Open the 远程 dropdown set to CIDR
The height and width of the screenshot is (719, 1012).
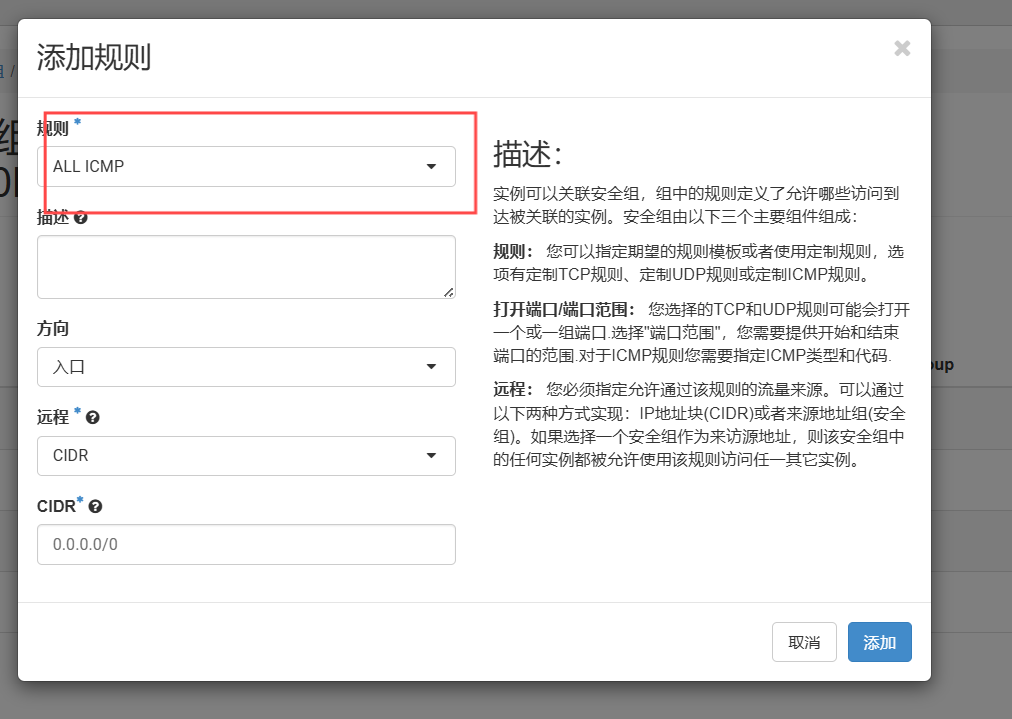[x=246, y=456]
